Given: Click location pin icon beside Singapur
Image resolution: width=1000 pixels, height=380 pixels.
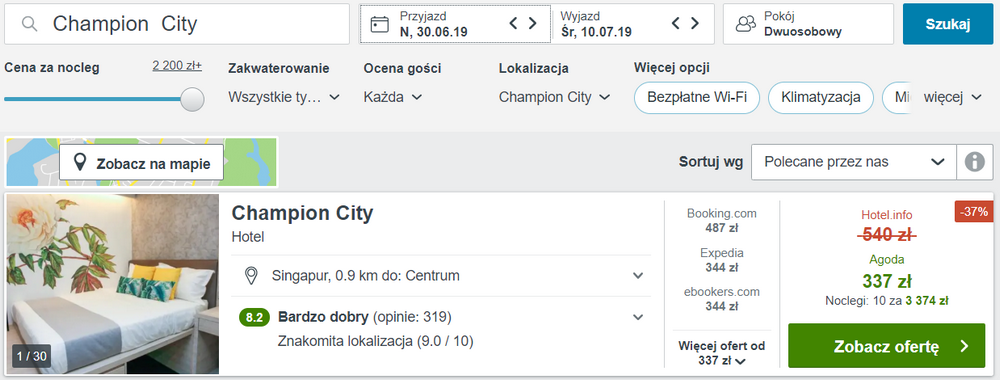Looking at the screenshot, I should (x=251, y=276).
